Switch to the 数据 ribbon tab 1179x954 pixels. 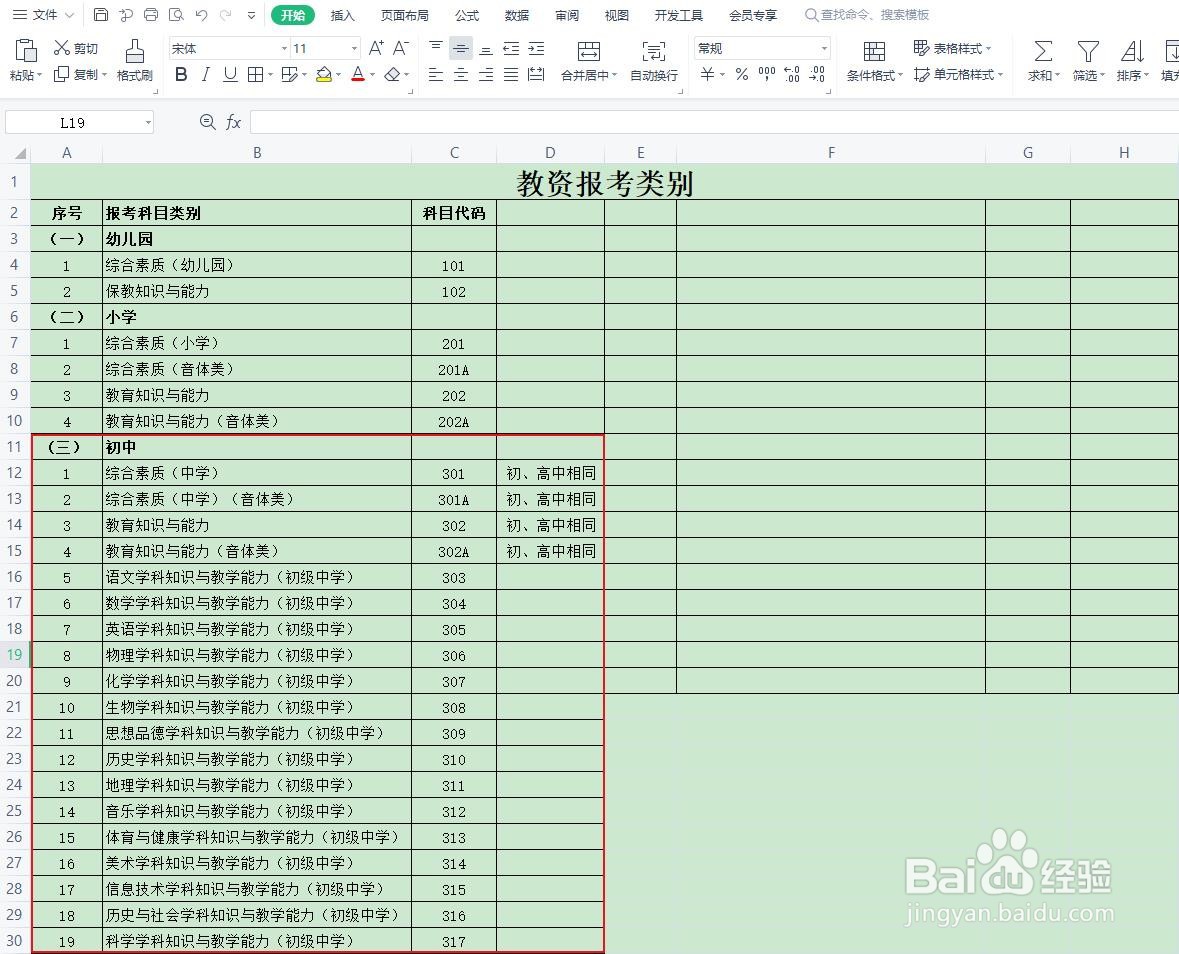pos(517,14)
